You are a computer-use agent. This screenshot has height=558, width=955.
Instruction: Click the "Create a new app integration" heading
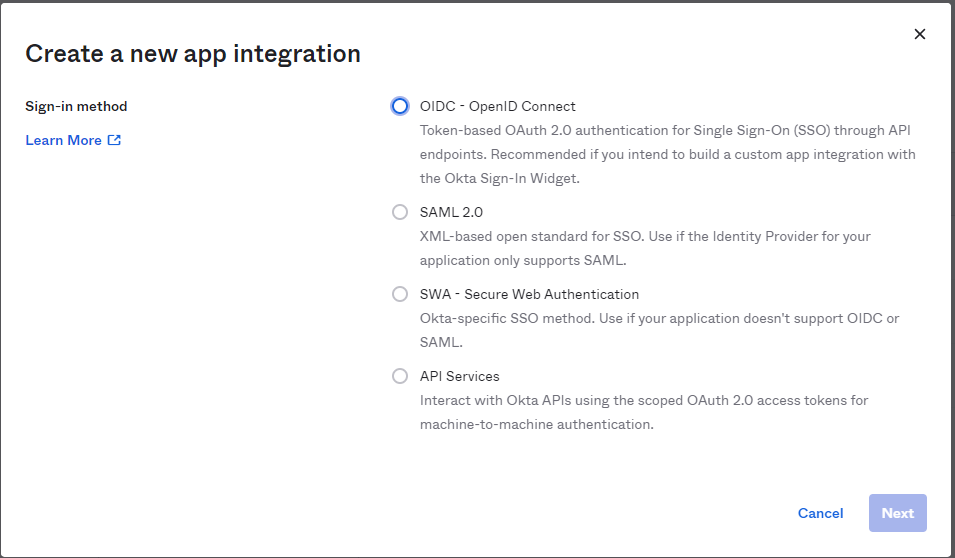point(193,53)
